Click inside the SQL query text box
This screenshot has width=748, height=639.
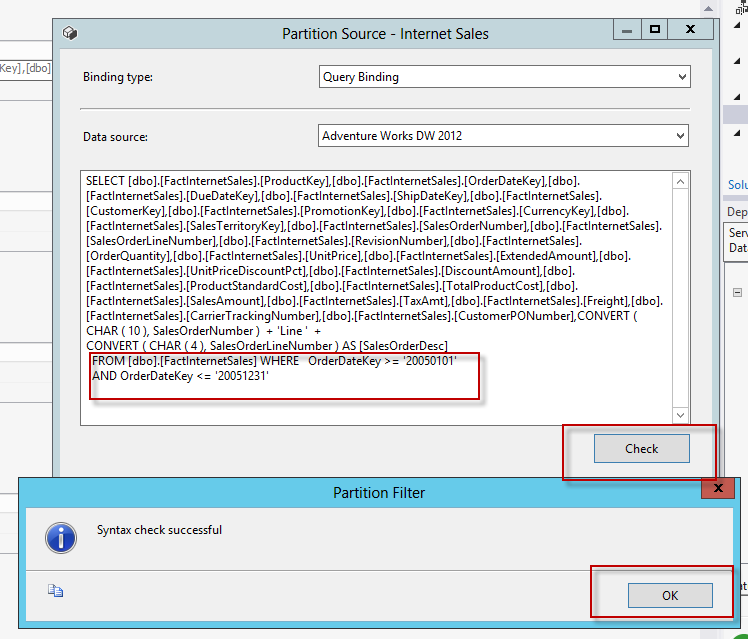377,298
